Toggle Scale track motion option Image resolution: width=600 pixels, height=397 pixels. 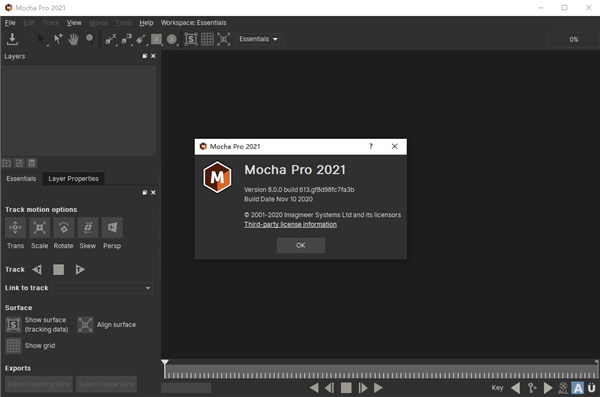[x=39, y=227]
